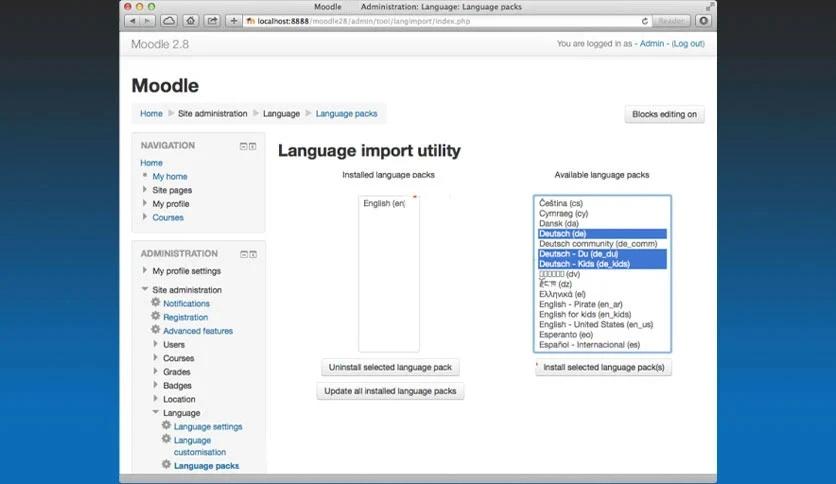This screenshot has height=484, width=836.
Task: Click the share icon in toolbar
Action: pyautogui.click(x=212, y=21)
